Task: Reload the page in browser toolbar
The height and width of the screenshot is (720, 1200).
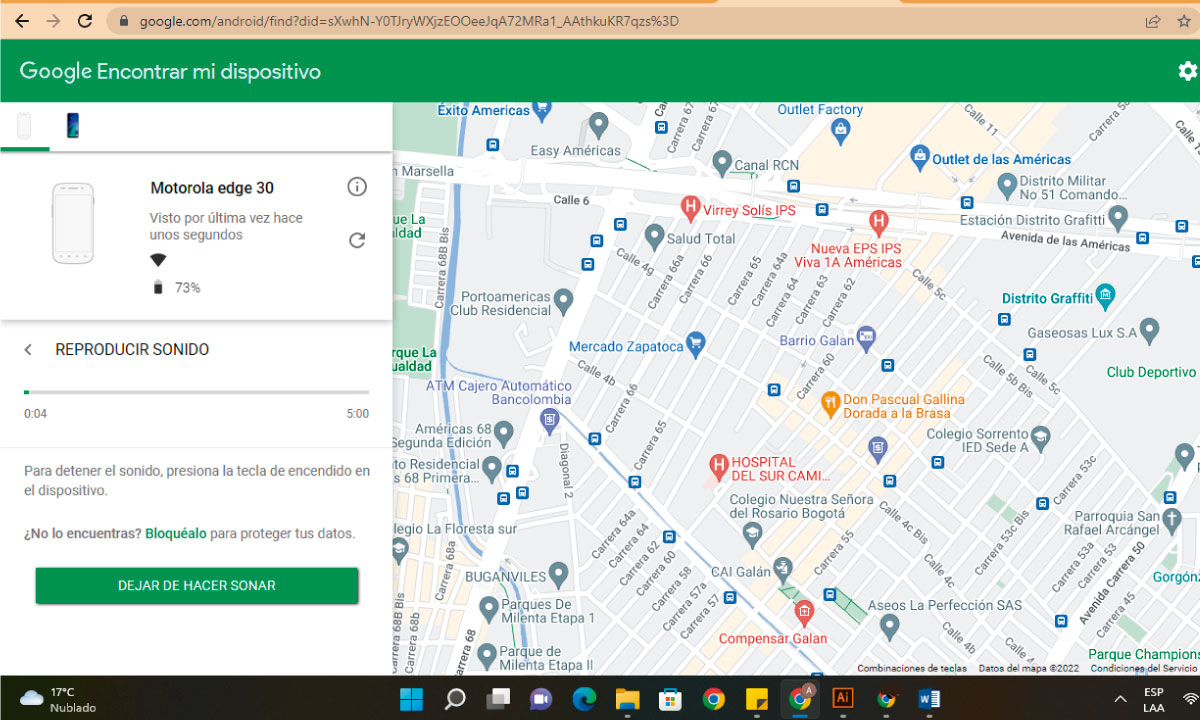Action: click(x=86, y=20)
